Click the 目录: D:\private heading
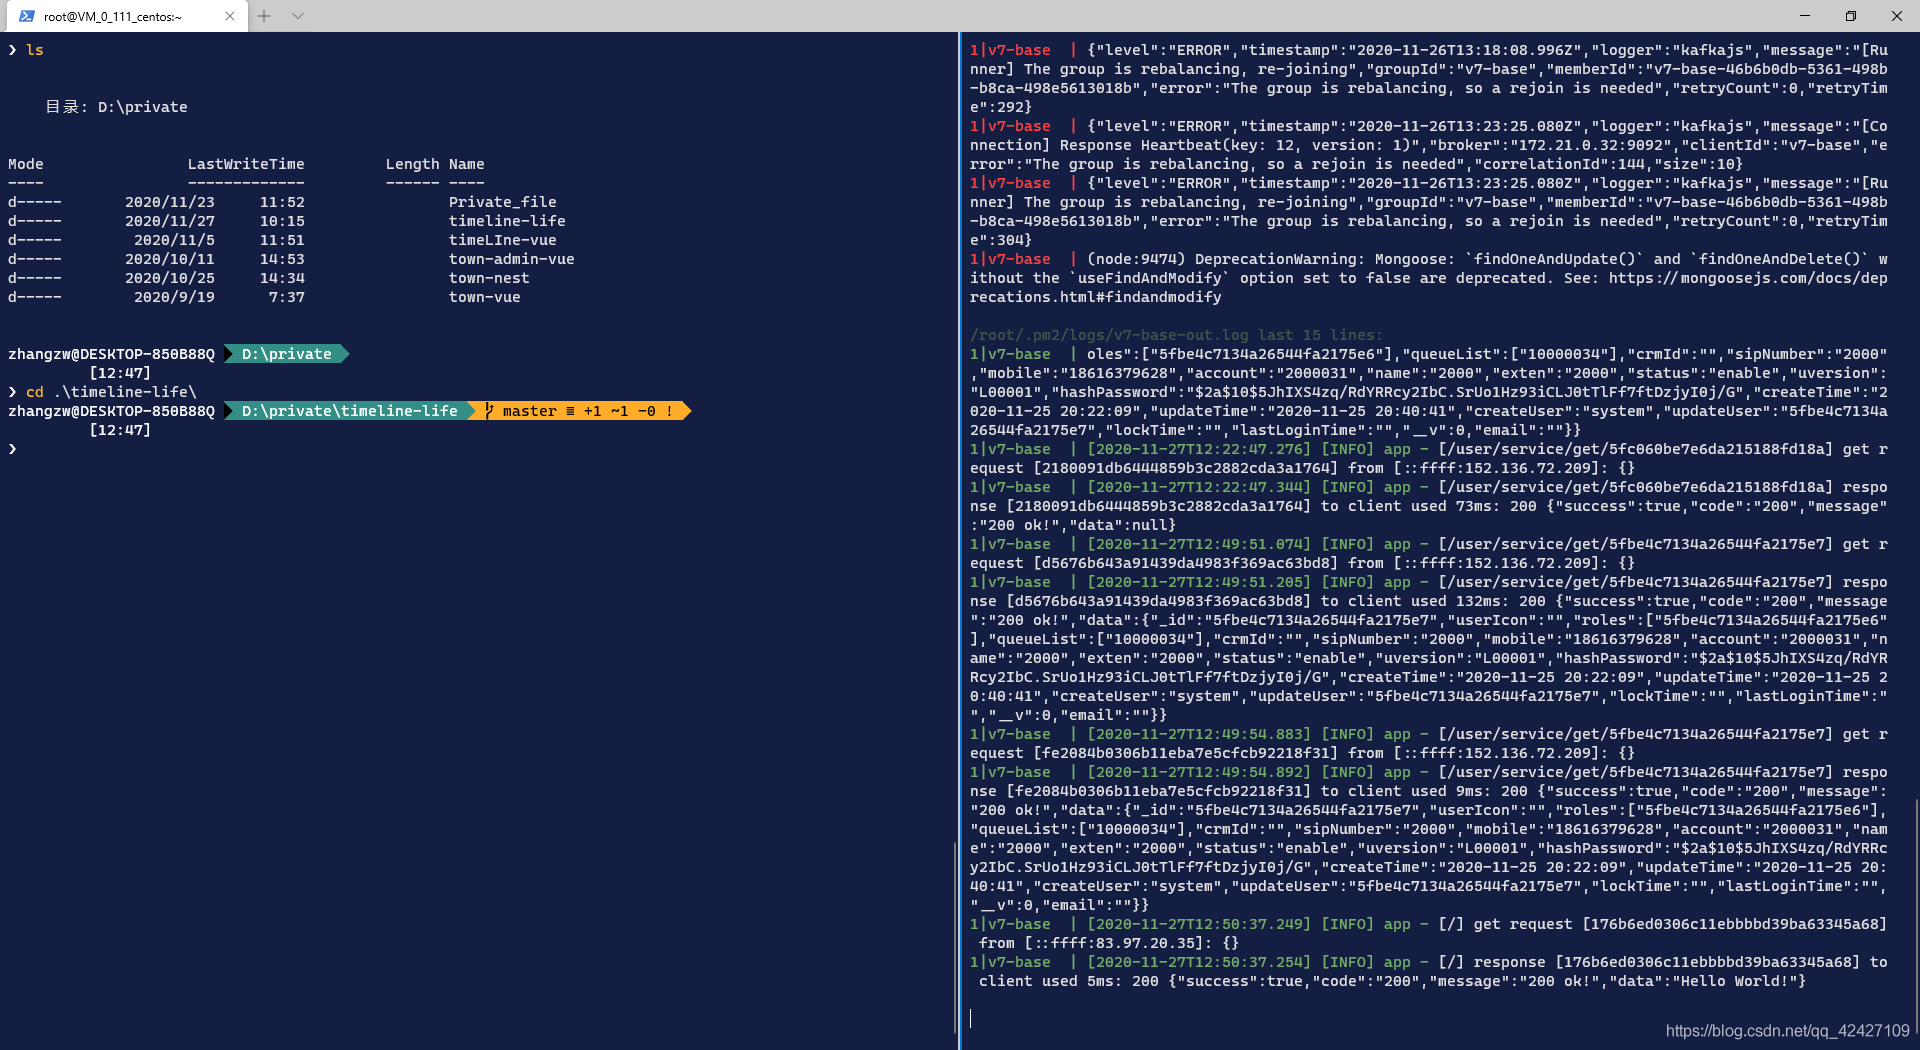 coord(116,107)
